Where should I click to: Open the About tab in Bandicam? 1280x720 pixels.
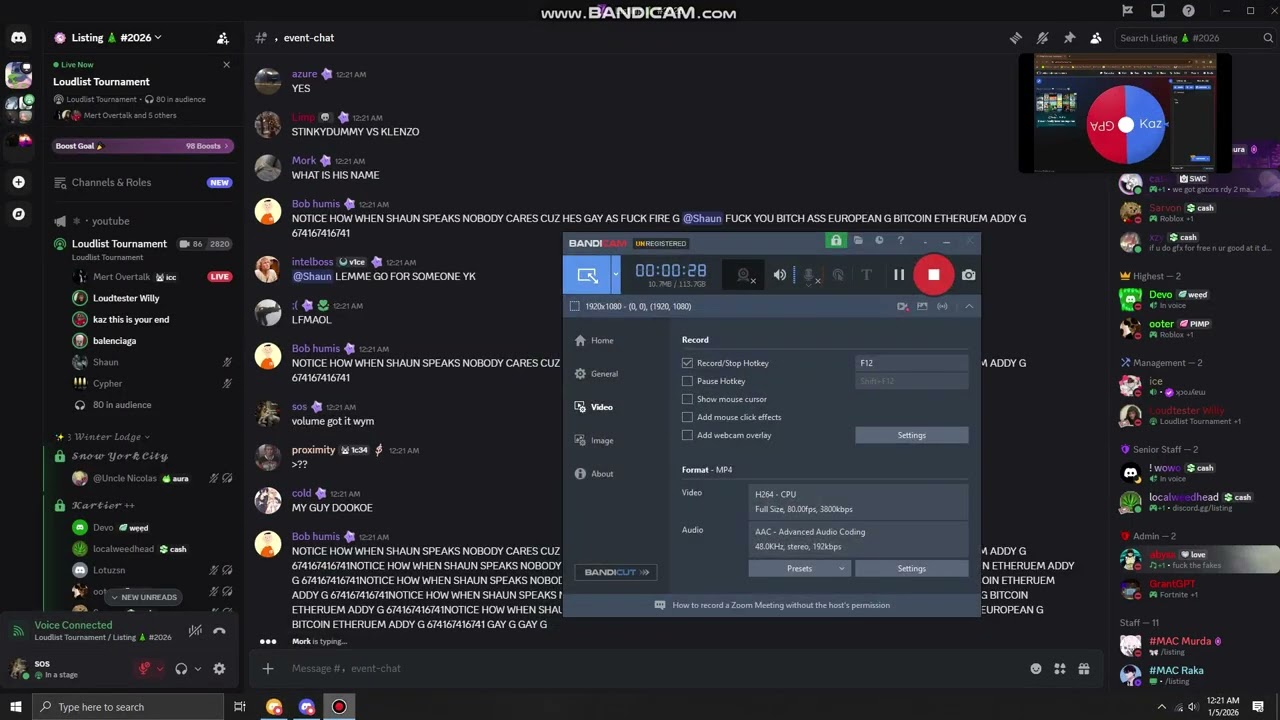point(594,474)
